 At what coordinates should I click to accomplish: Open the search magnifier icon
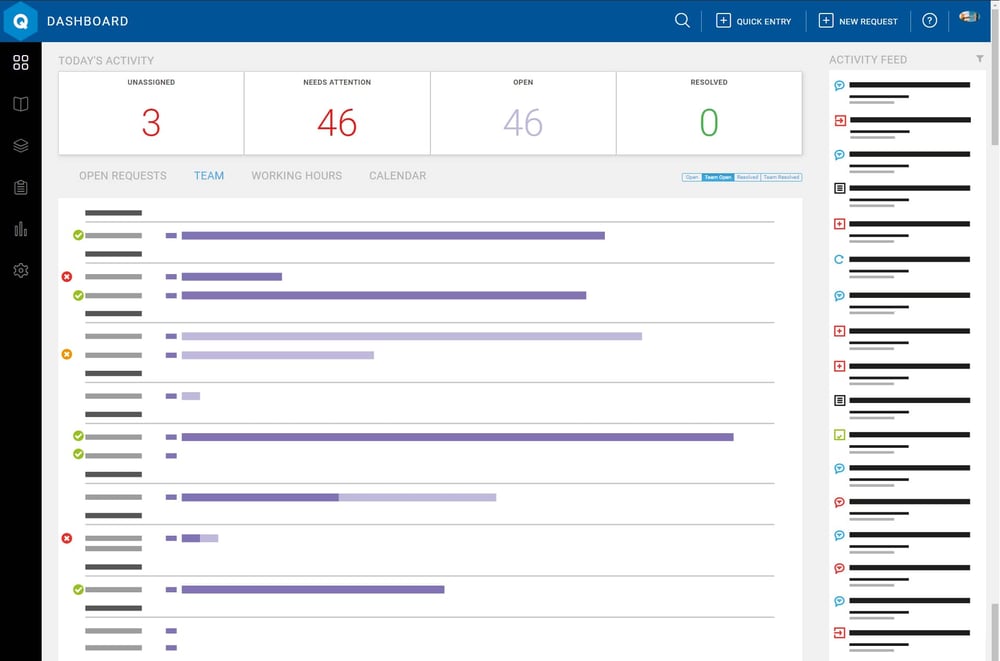(x=682, y=20)
